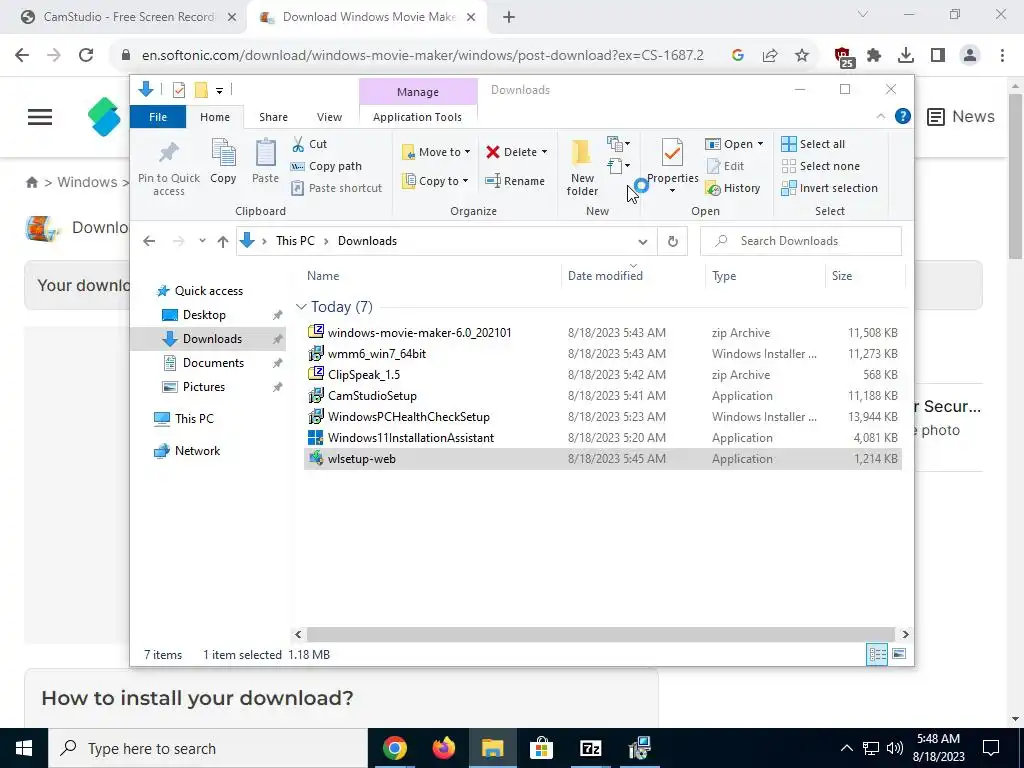The width and height of the screenshot is (1024, 768).
Task: Expand the Open button dropdown arrow
Action: click(x=760, y=144)
